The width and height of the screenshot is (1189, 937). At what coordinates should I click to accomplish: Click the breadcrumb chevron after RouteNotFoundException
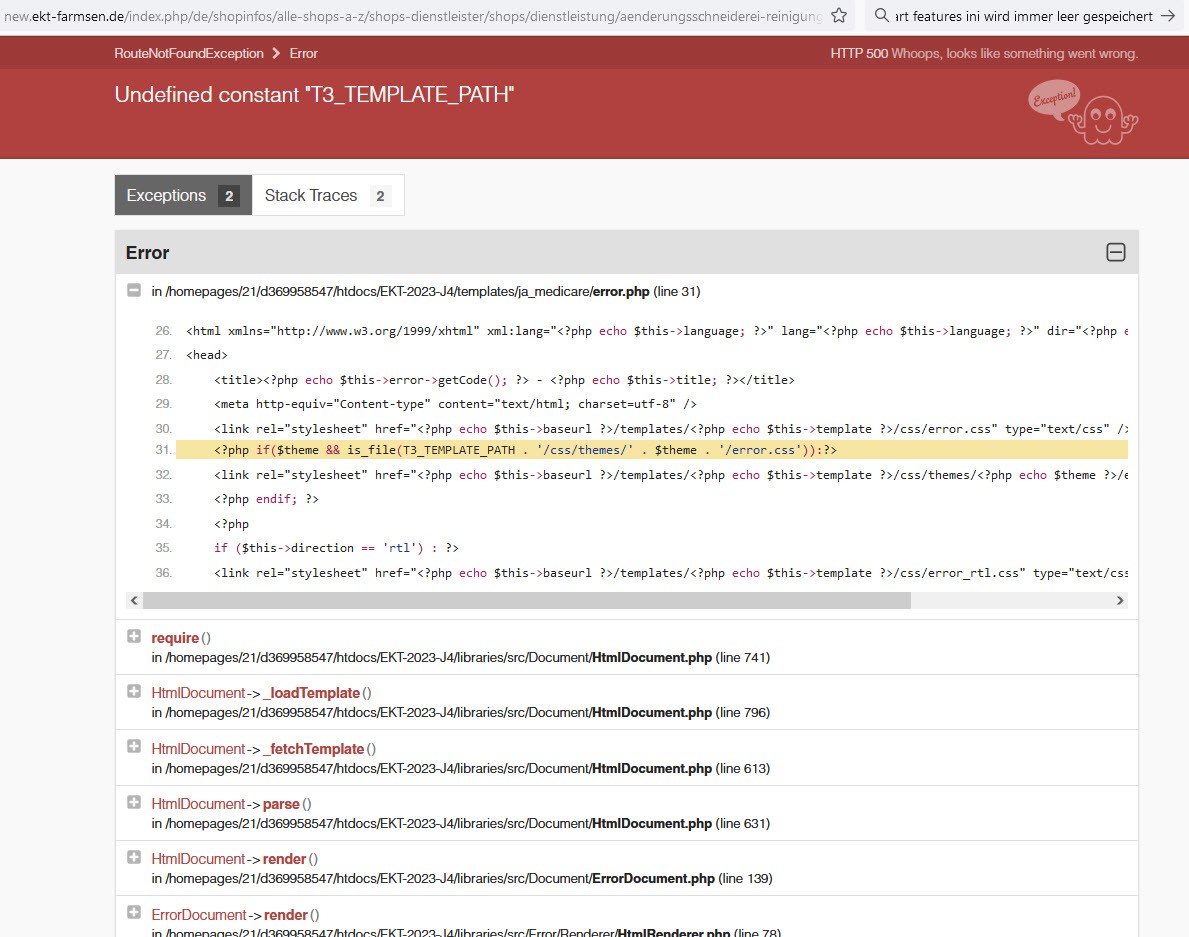point(276,53)
